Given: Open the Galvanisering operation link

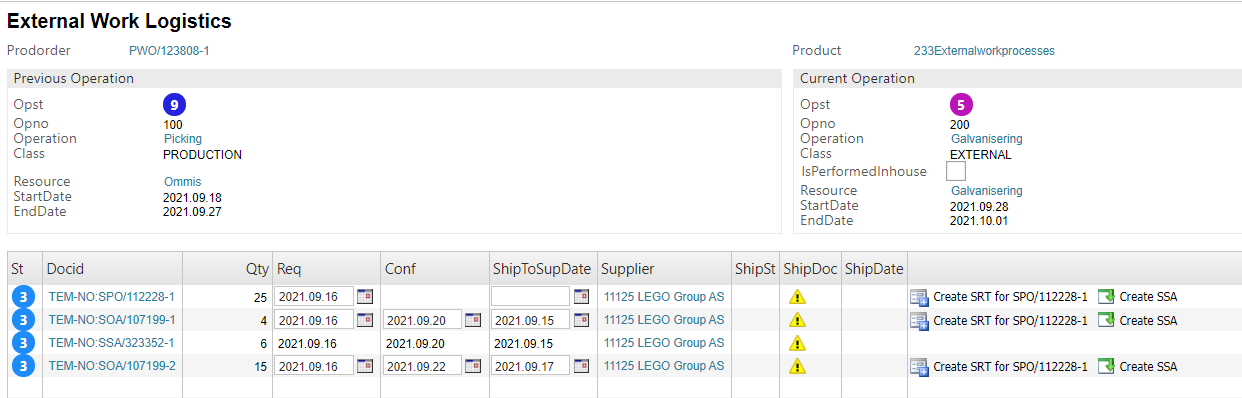Looking at the screenshot, I should [x=986, y=139].
